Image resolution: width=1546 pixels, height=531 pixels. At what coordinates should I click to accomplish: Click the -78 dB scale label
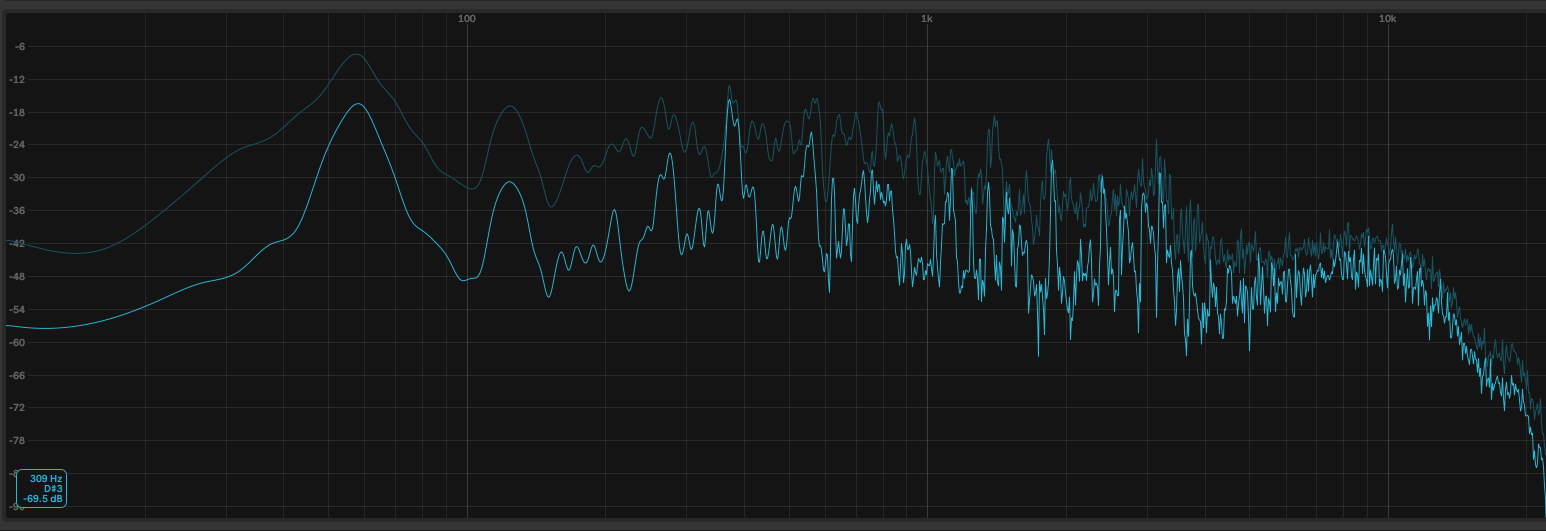click(x=18, y=441)
